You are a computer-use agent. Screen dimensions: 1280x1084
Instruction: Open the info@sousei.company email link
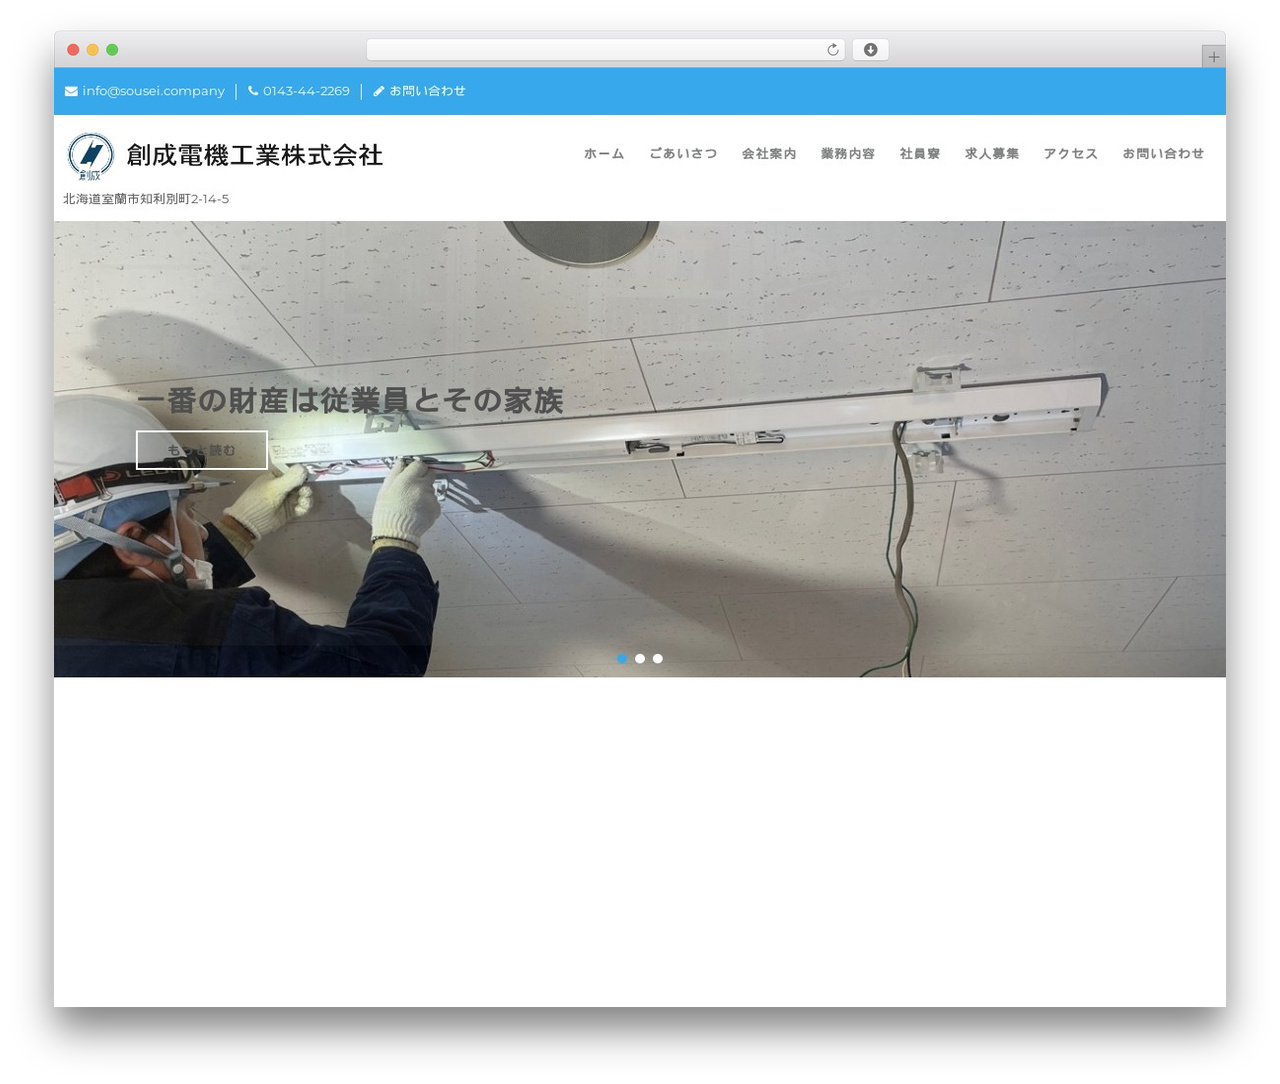[x=154, y=91]
